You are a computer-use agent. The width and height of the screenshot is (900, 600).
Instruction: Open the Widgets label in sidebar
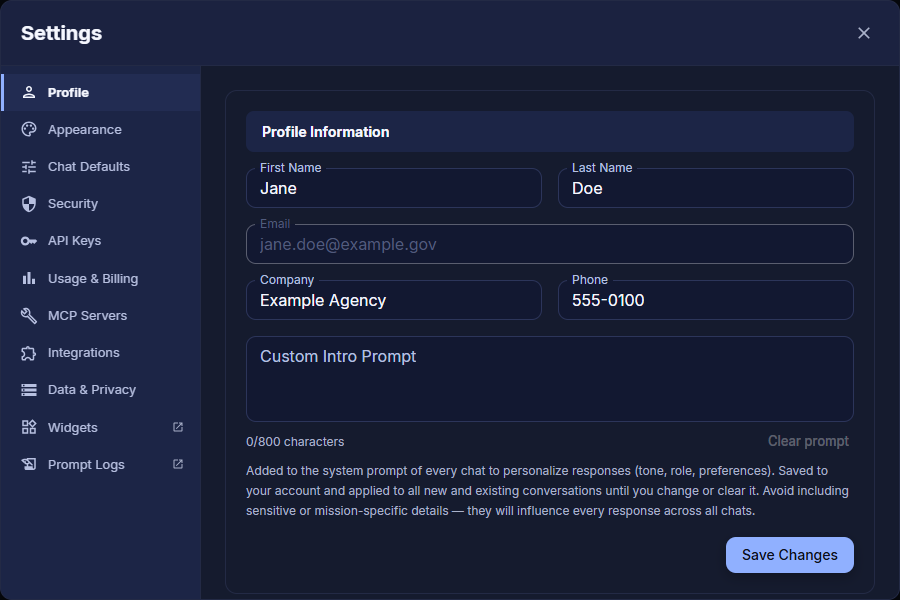pos(73,428)
